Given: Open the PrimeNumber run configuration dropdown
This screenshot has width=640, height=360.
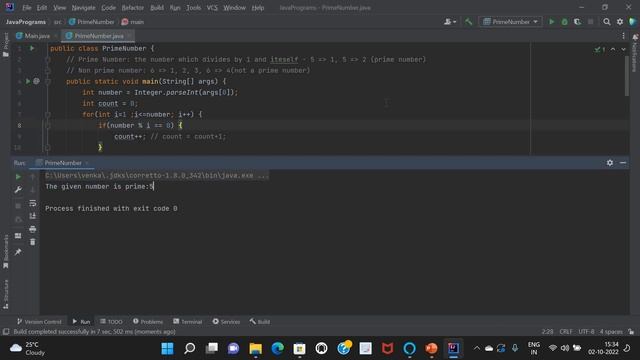Looking at the screenshot, I should point(511,22).
